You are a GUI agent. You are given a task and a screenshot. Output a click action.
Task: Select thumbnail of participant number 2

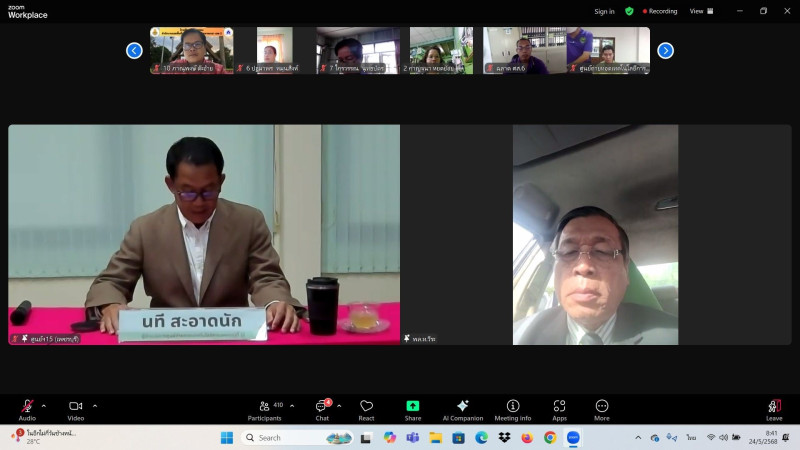point(441,51)
